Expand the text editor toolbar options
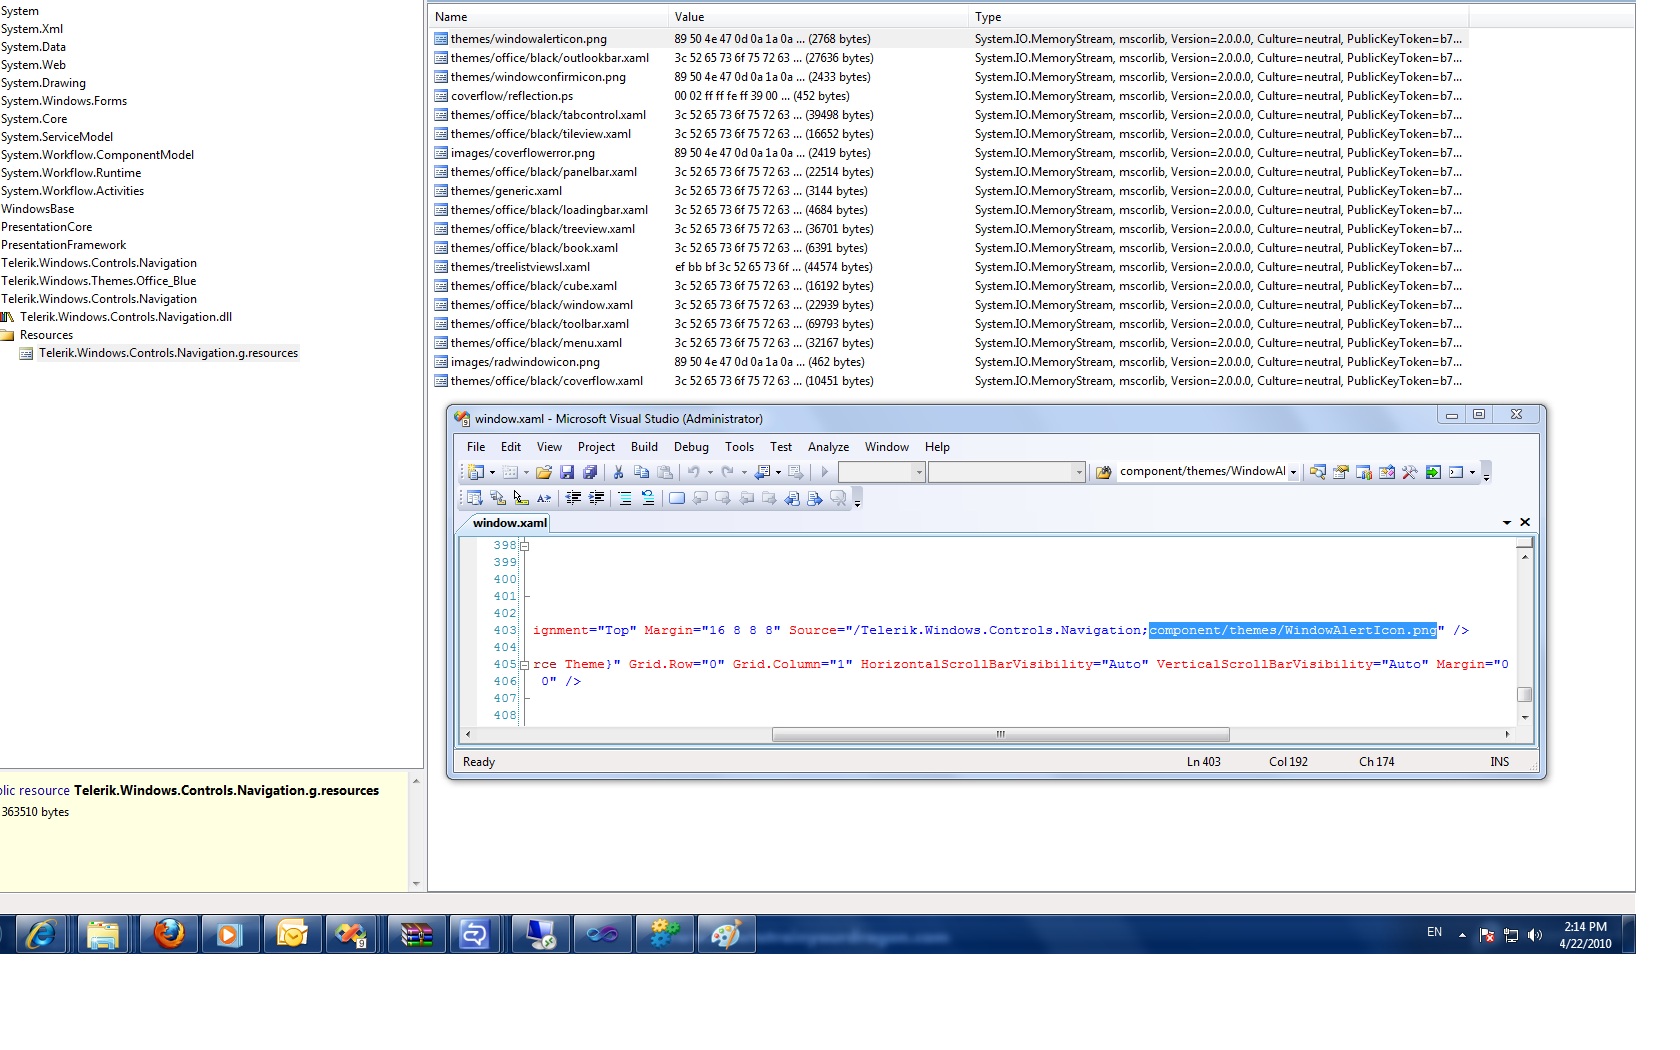1680x1050 pixels. tap(857, 500)
